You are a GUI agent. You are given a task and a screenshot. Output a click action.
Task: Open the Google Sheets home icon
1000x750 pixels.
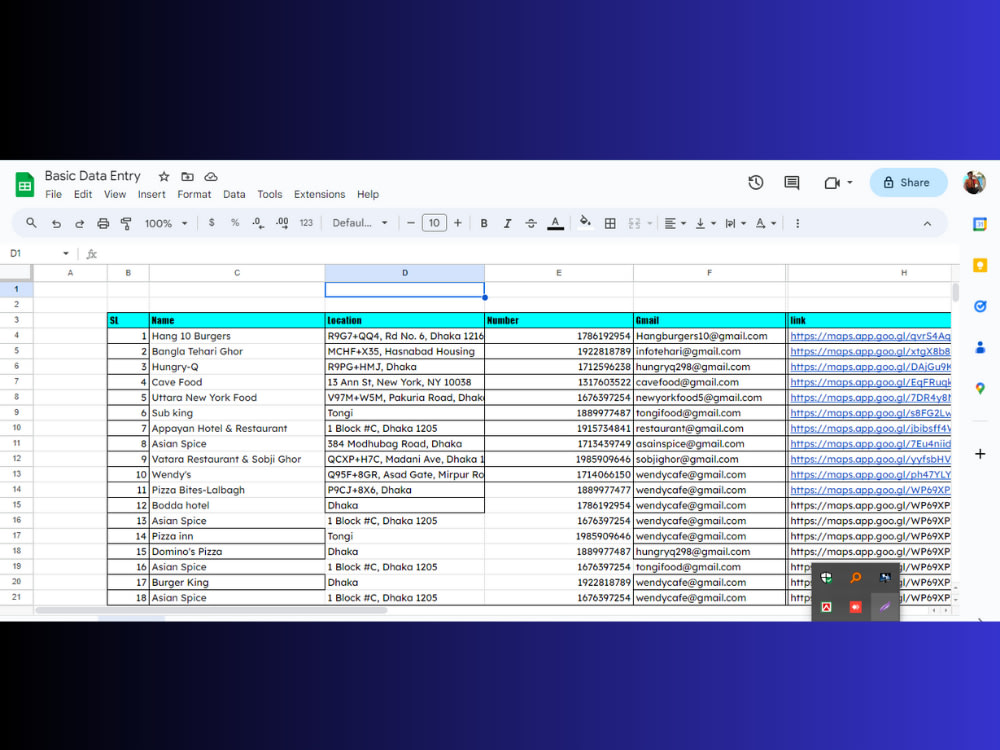tap(25, 185)
